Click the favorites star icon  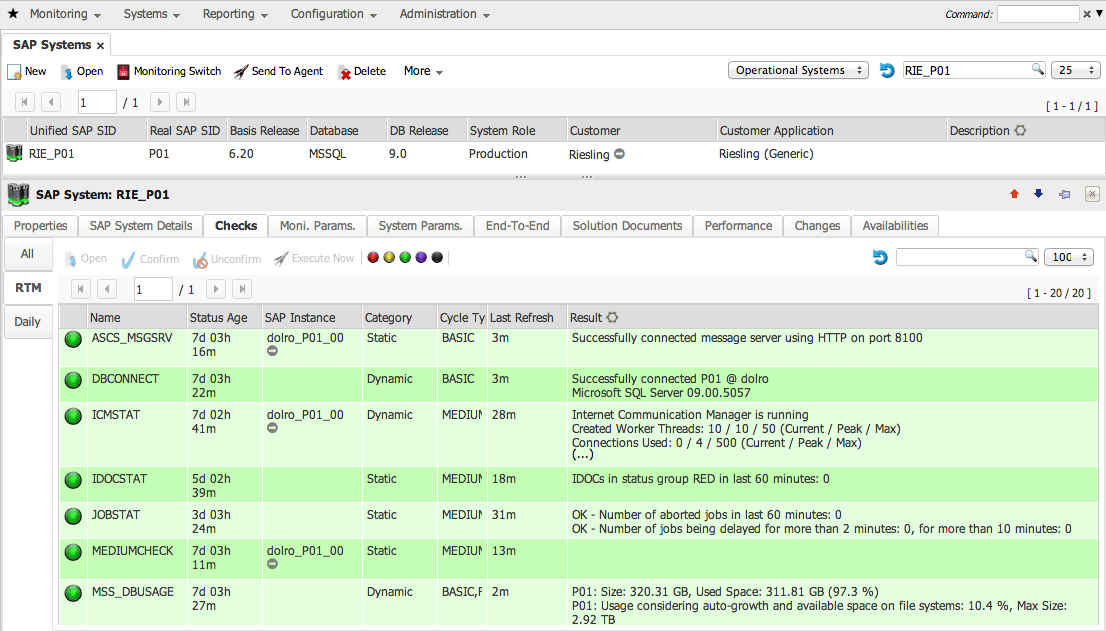(x=13, y=13)
